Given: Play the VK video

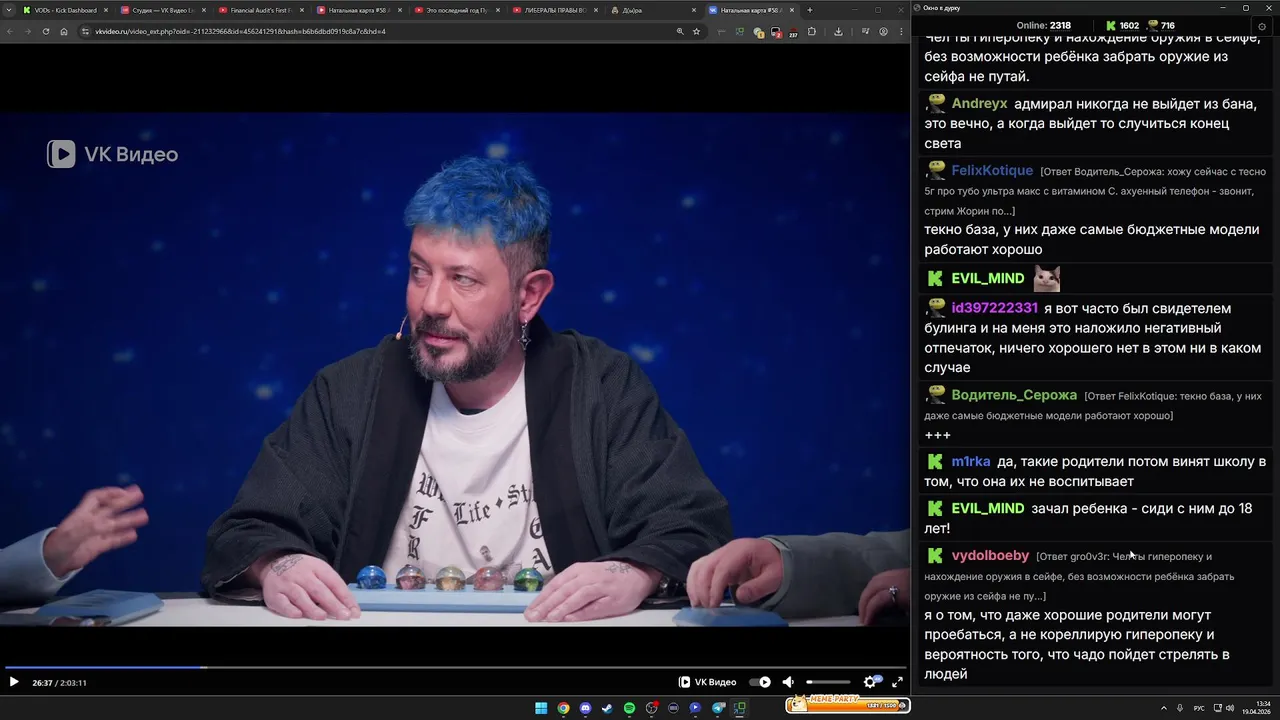Looking at the screenshot, I should [x=14, y=682].
